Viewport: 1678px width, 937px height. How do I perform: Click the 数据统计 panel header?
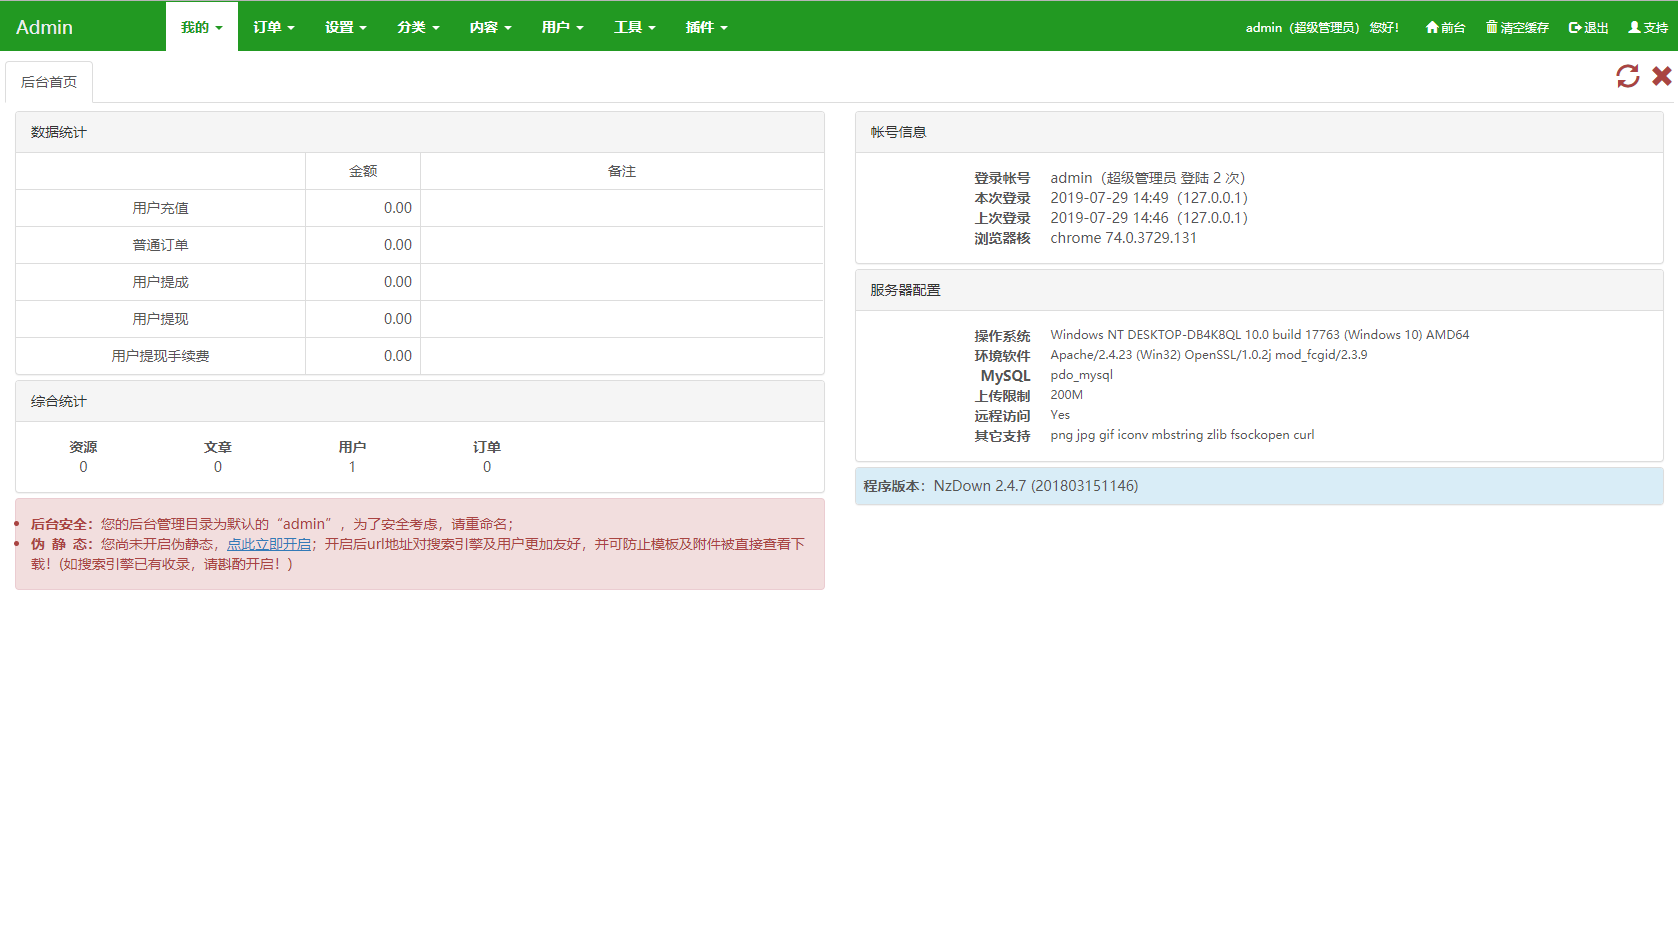(x=419, y=132)
